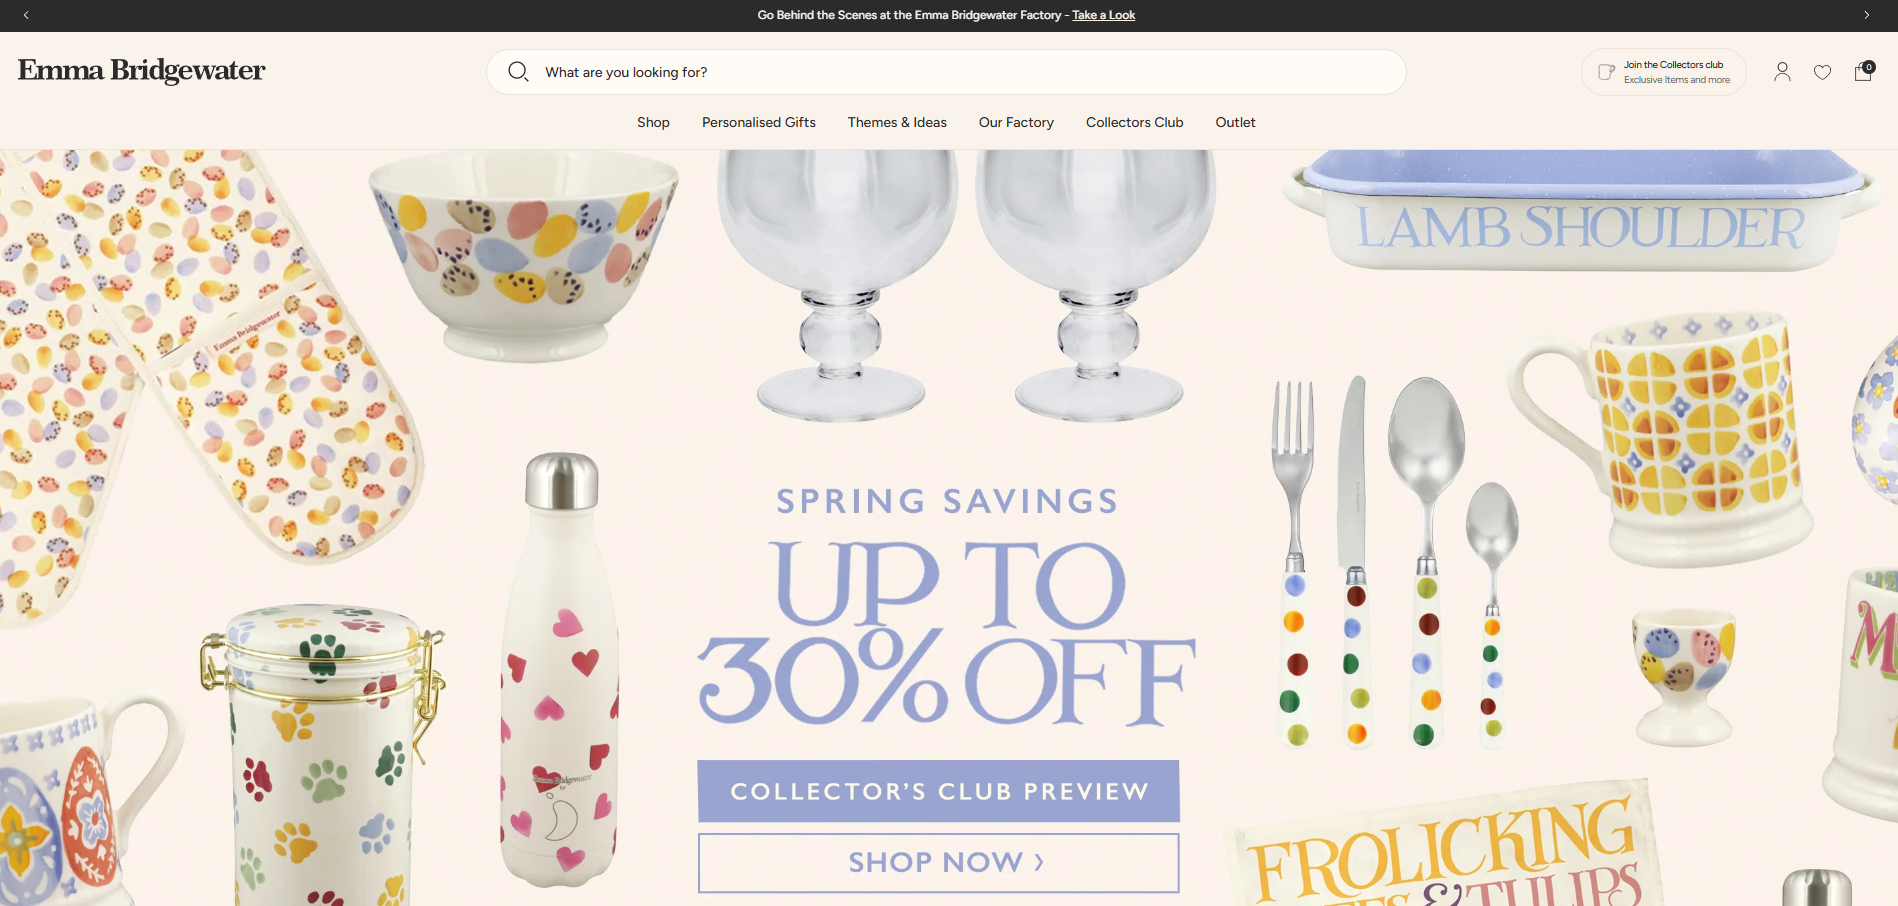This screenshot has width=1898, height=906.
Task: Click the Emma Bridgewater logo
Action: click(141, 70)
